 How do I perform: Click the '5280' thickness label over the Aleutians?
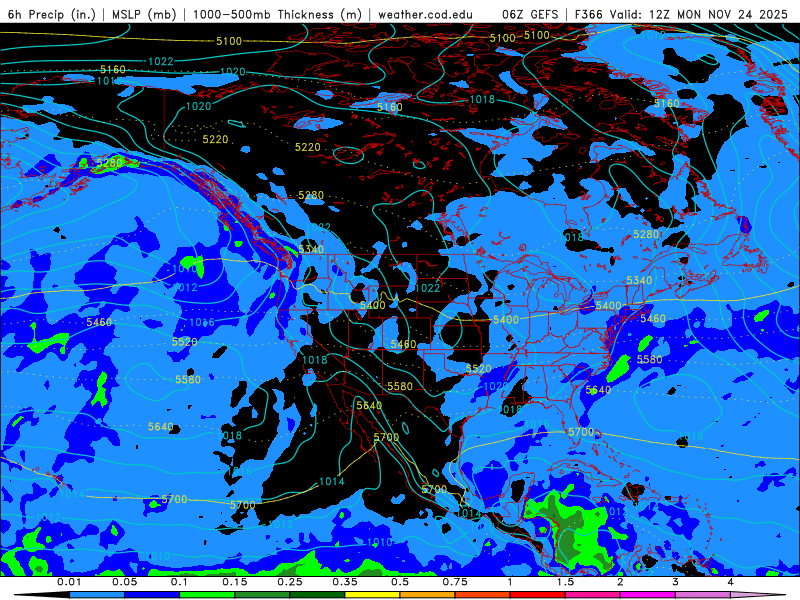(109, 163)
